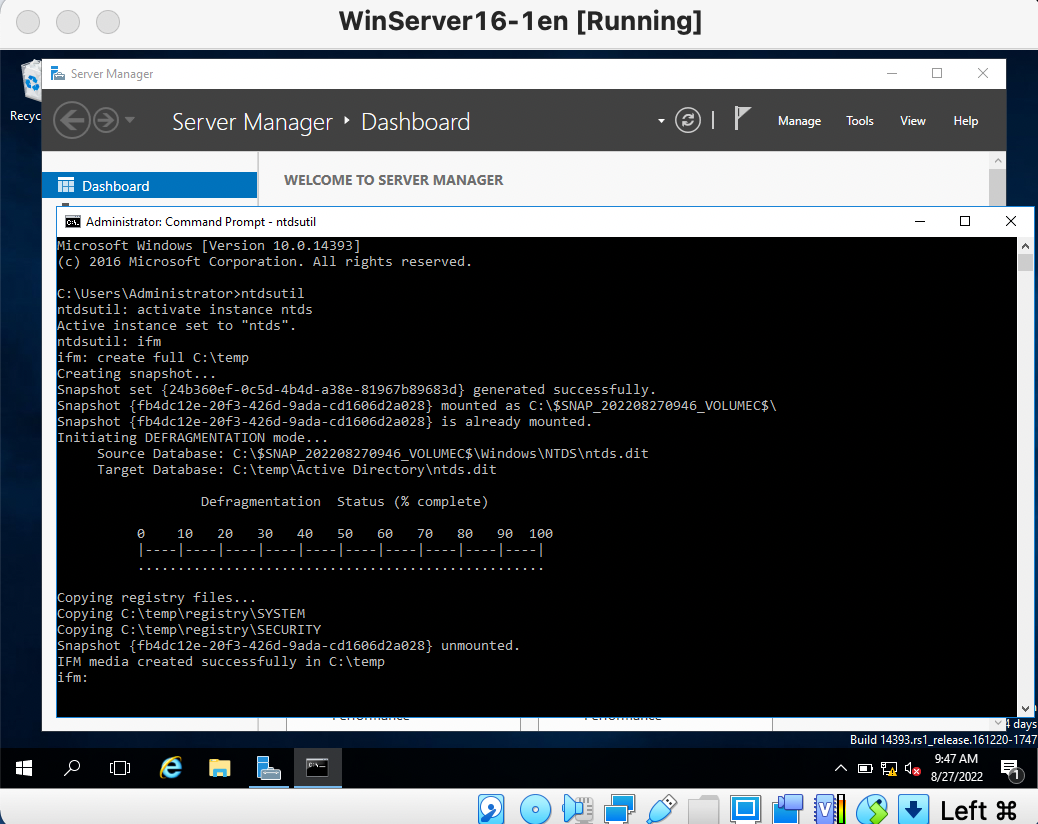
Task: Click the Server Manager back navigation arrow
Action: [71, 120]
